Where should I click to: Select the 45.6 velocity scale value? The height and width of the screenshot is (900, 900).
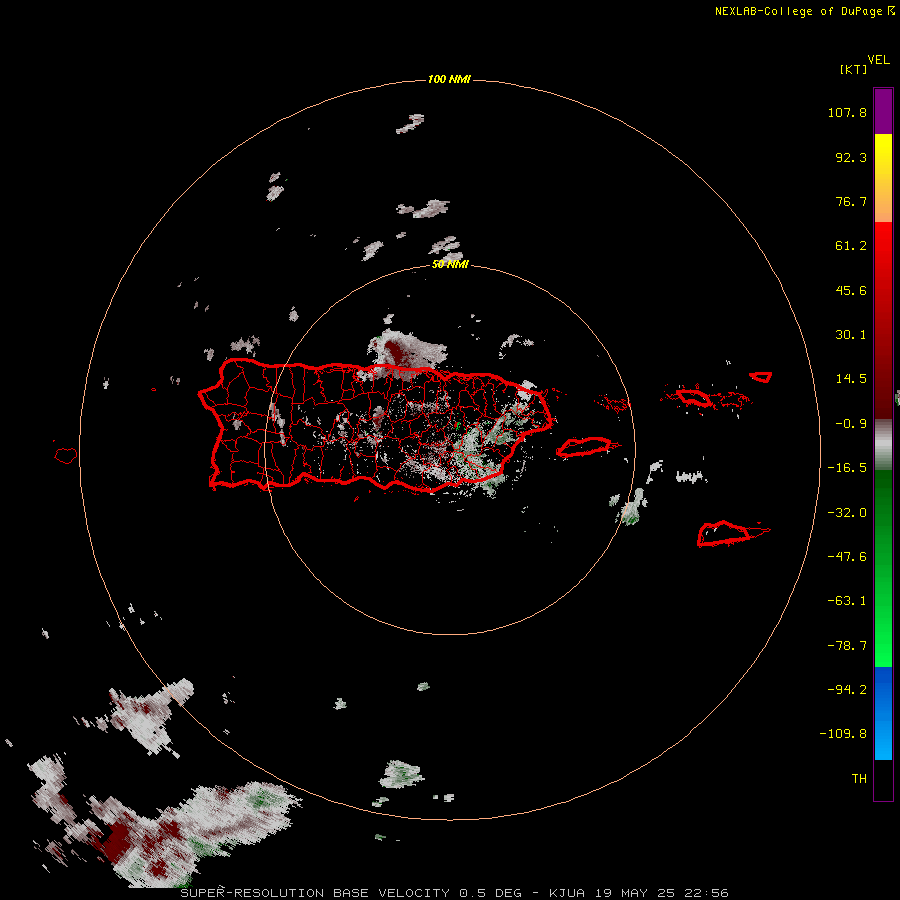(851, 290)
